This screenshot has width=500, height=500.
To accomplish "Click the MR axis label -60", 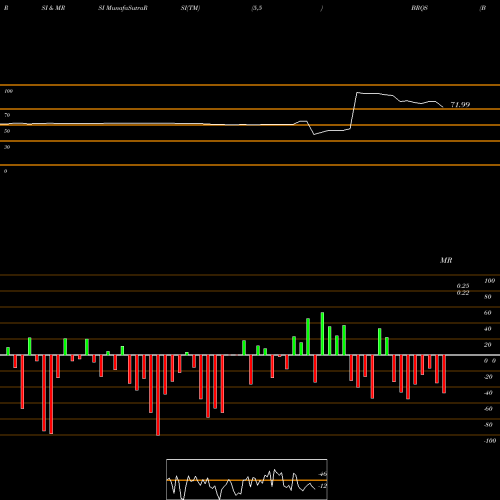I will tap(488, 409).
